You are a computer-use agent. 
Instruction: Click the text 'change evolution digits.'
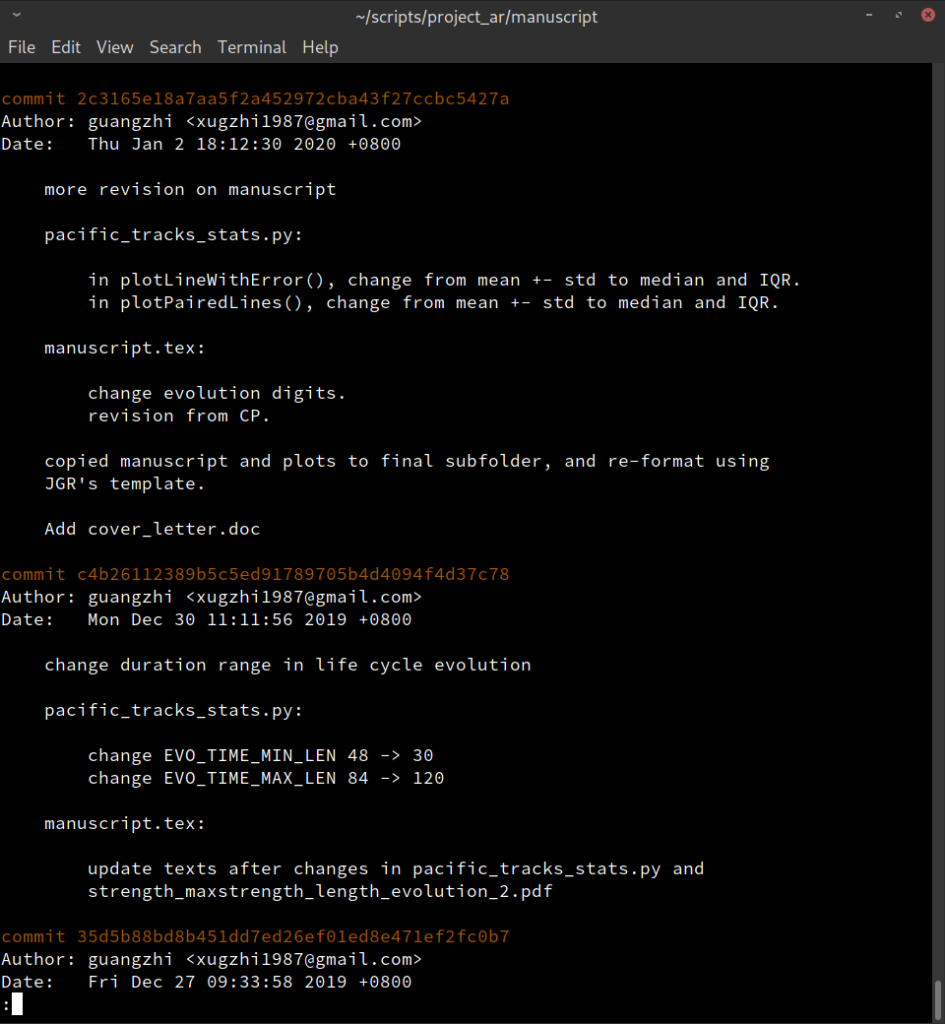pos(217,393)
